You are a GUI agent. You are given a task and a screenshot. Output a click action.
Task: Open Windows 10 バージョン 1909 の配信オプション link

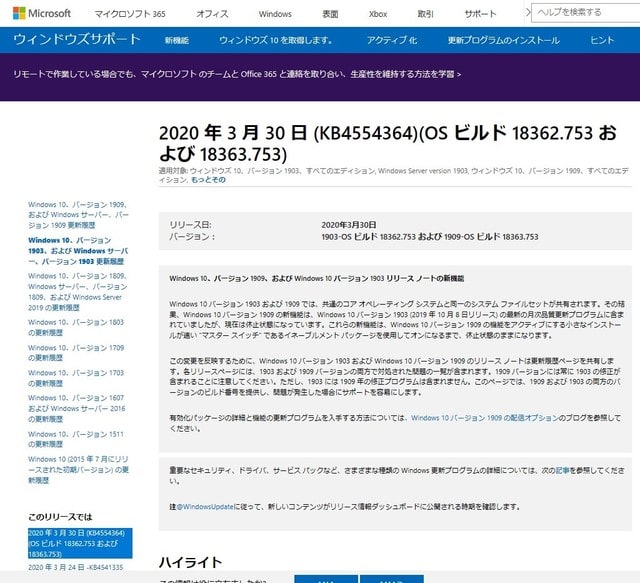[484, 418]
